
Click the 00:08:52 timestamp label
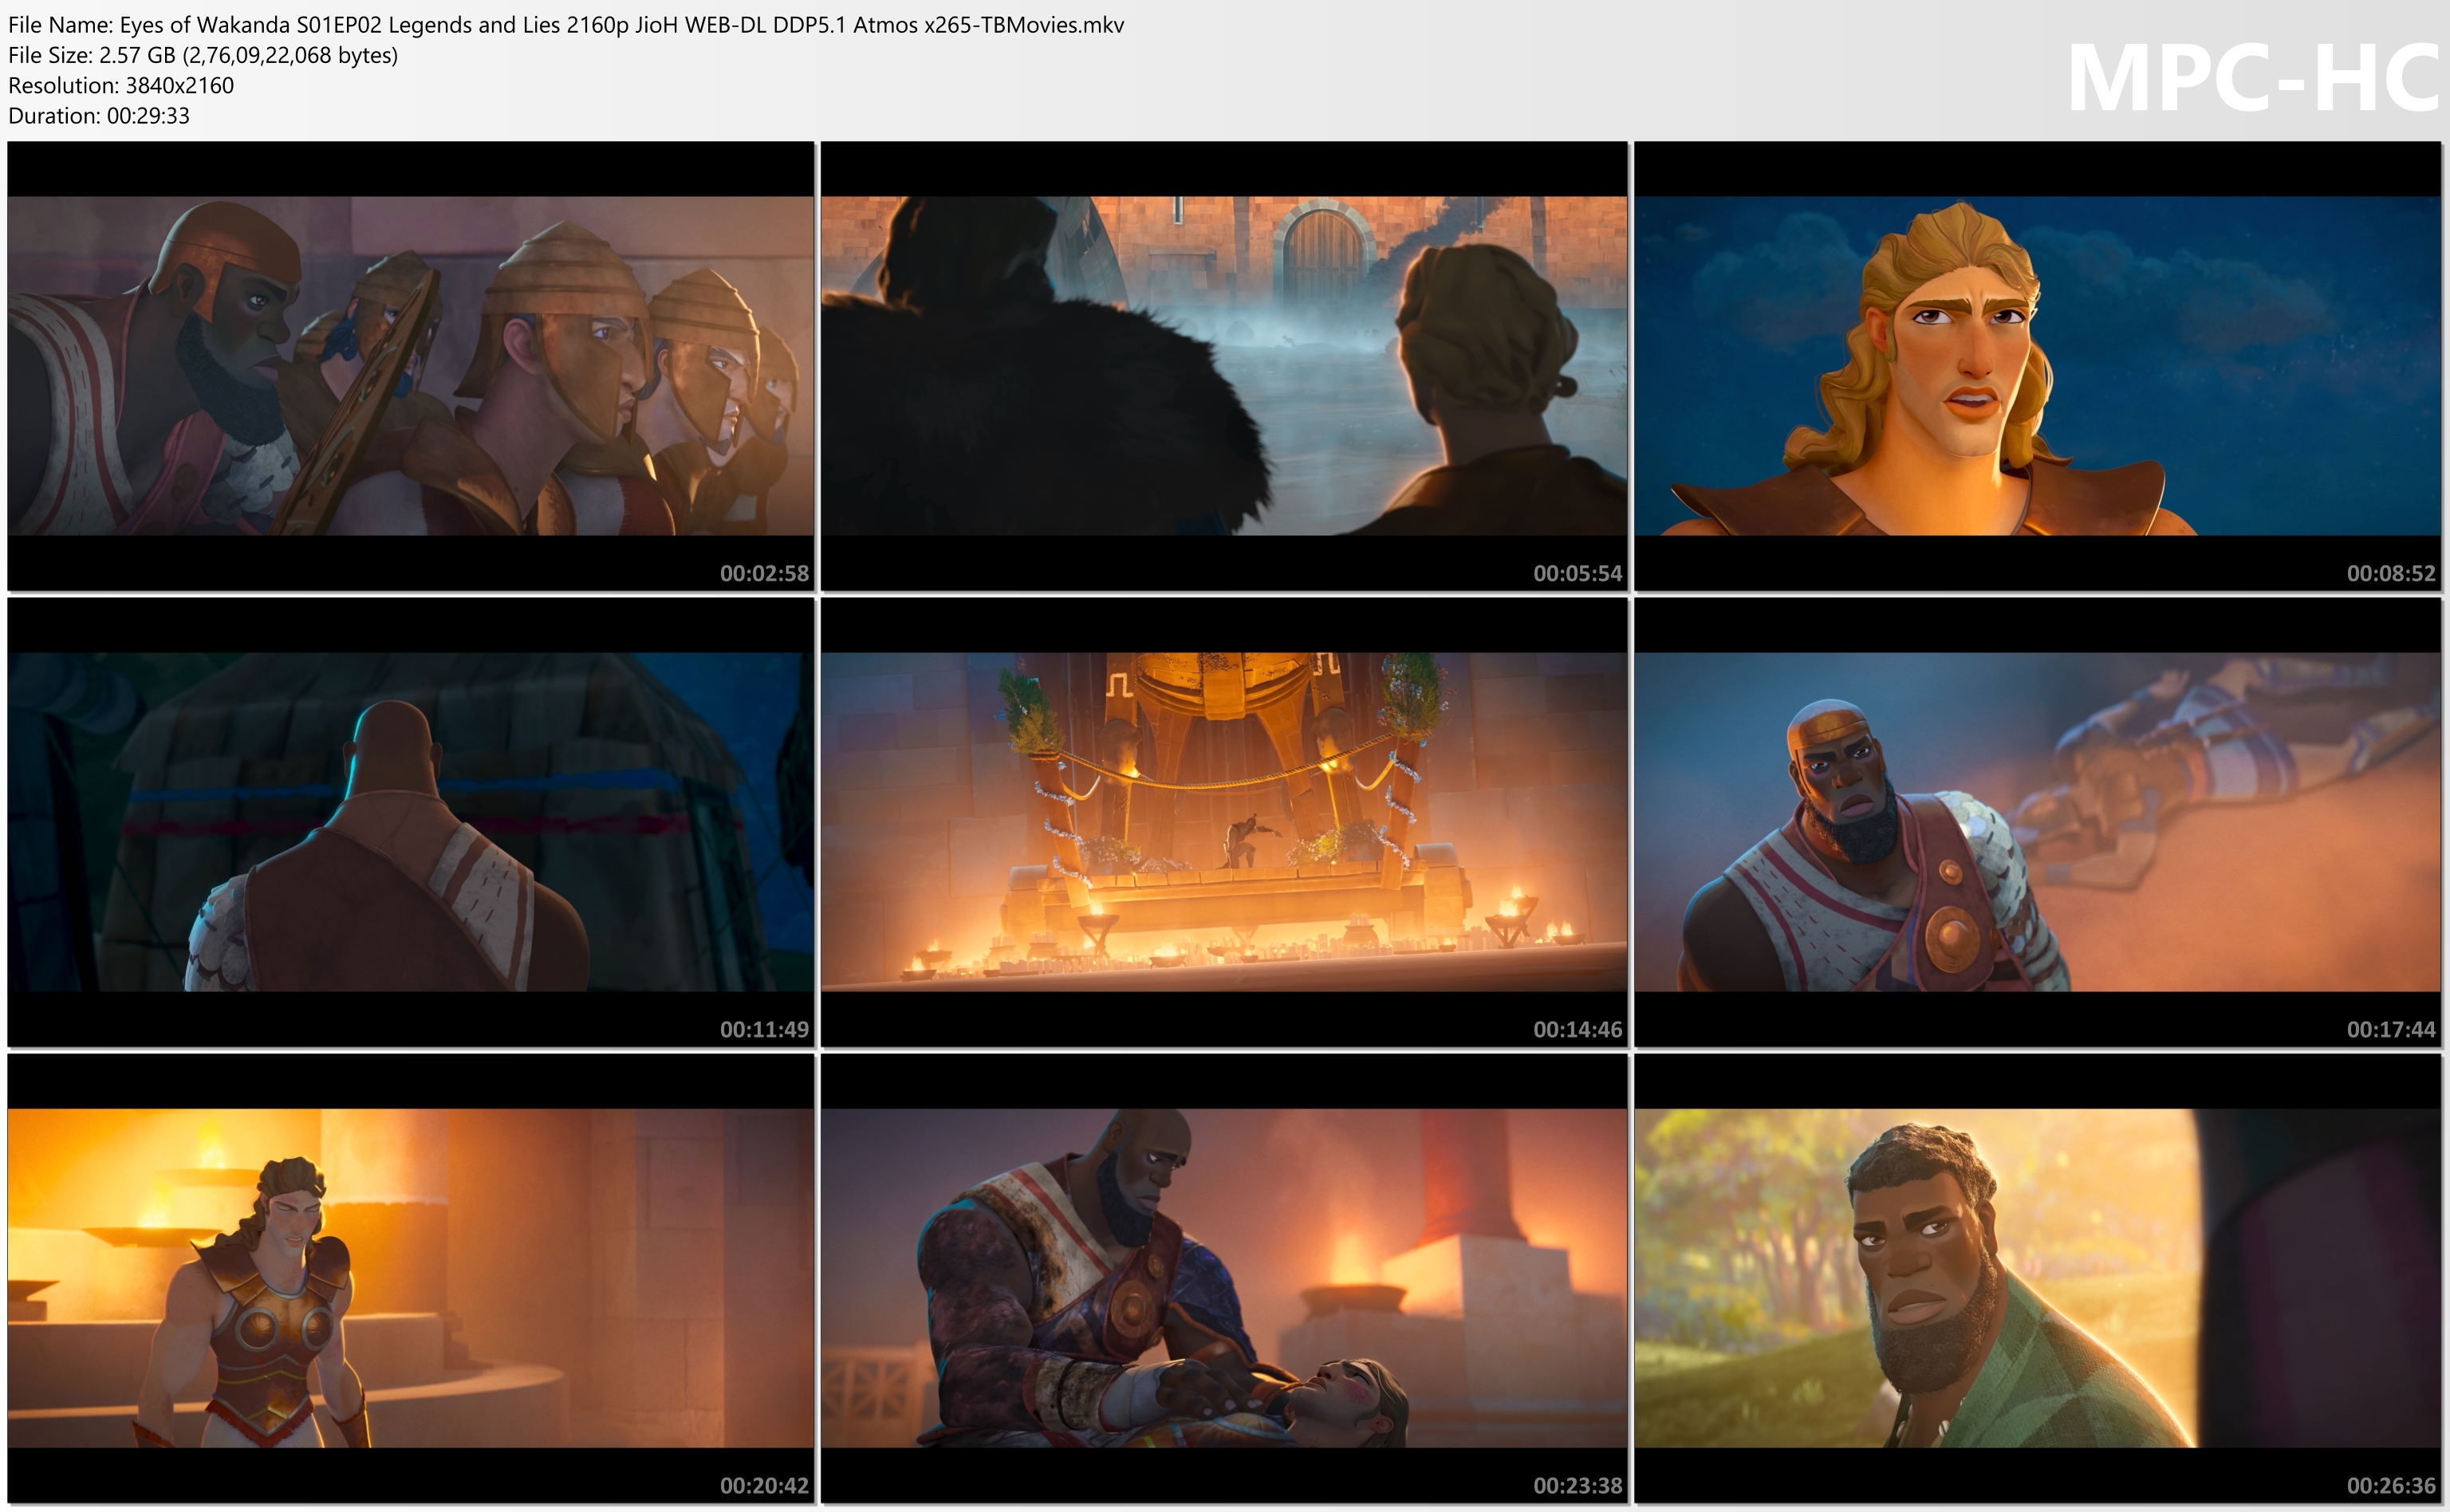pyautogui.click(x=2391, y=573)
